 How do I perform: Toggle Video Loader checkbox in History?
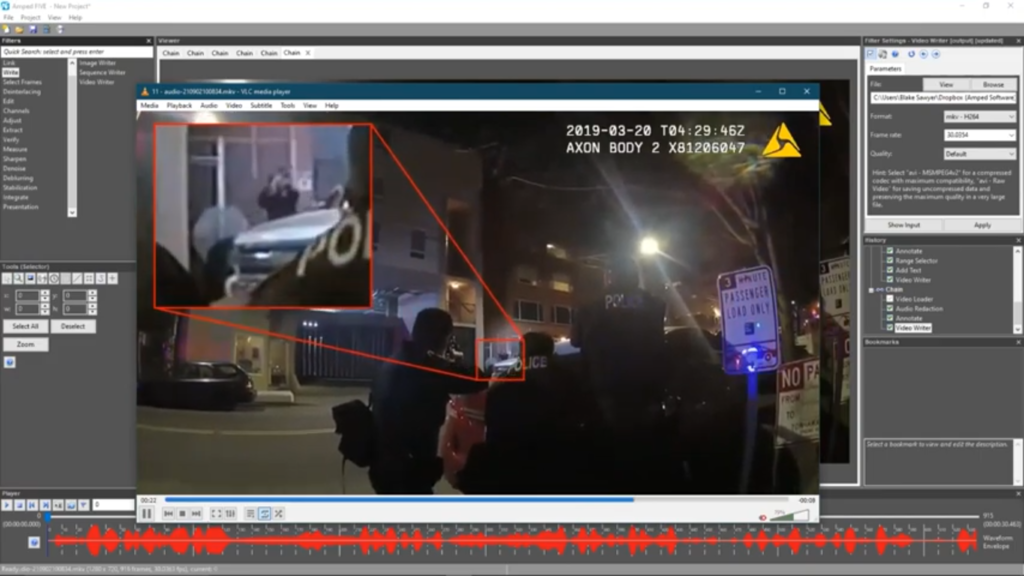tap(889, 299)
